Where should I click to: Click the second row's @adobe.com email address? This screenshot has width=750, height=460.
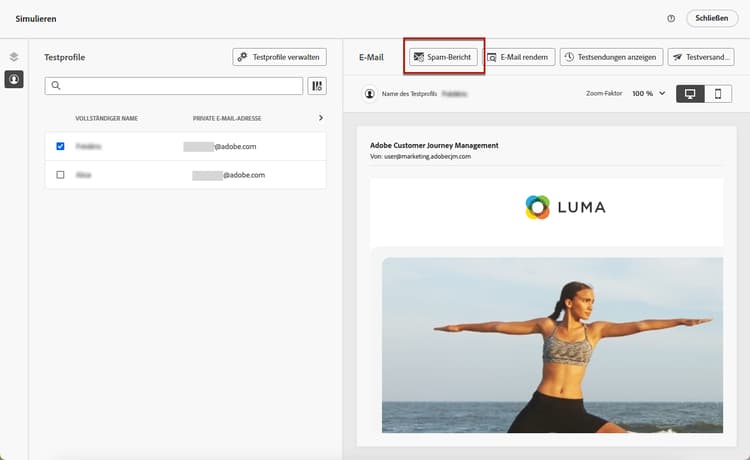pyautogui.click(x=229, y=175)
